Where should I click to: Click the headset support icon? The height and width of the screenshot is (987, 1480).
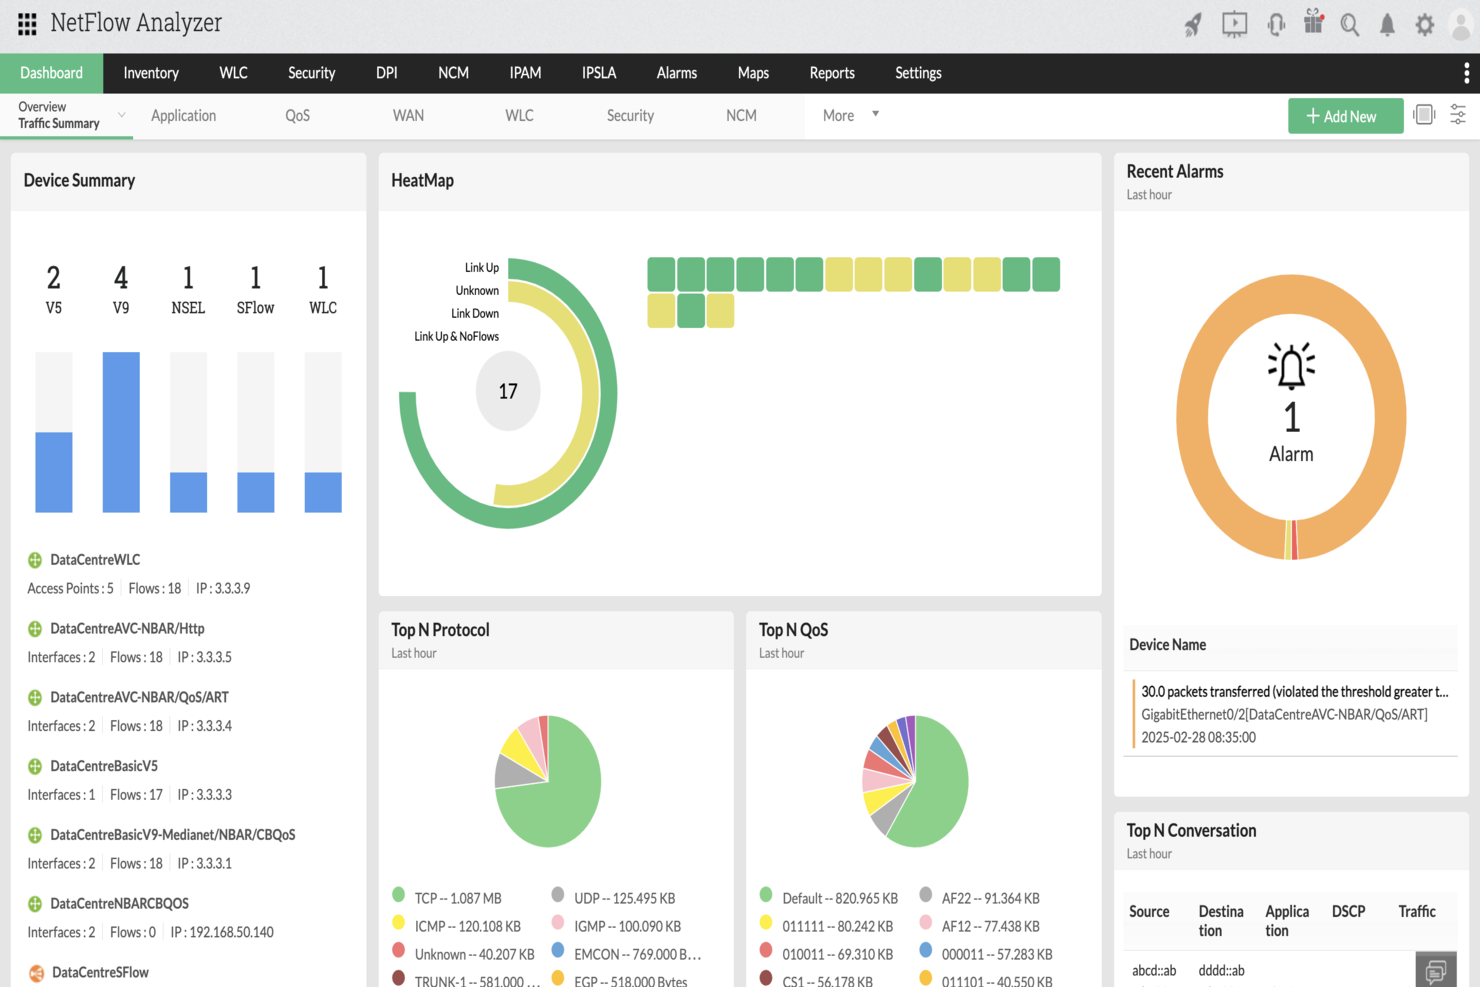[1276, 25]
